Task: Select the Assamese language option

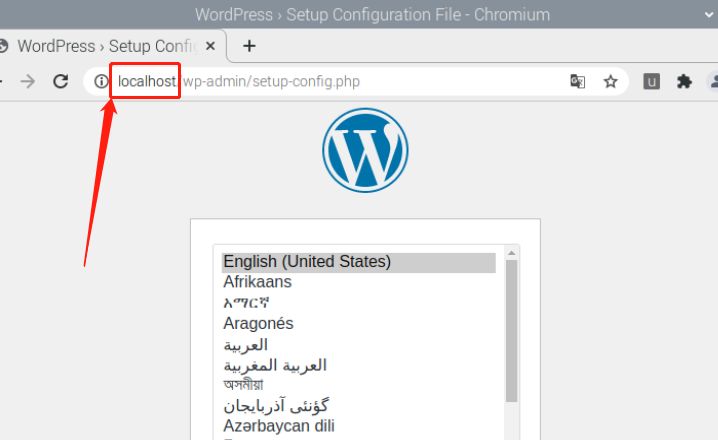Action: click(359, 385)
